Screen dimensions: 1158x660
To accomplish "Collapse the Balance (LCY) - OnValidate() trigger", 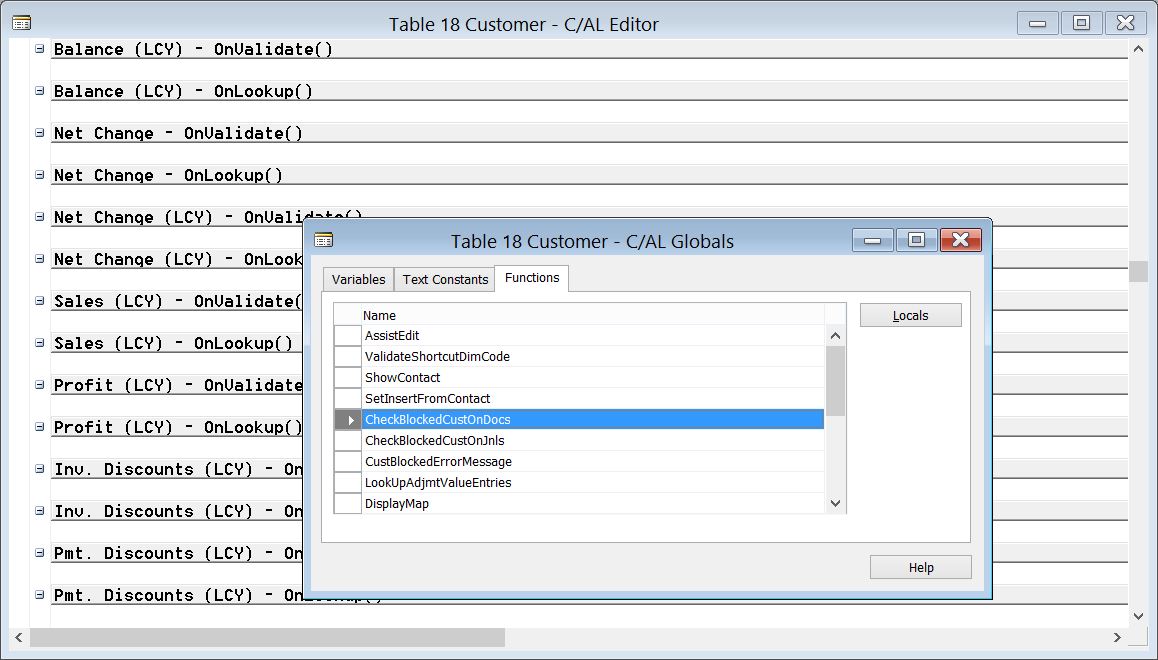I will tap(40, 49).
